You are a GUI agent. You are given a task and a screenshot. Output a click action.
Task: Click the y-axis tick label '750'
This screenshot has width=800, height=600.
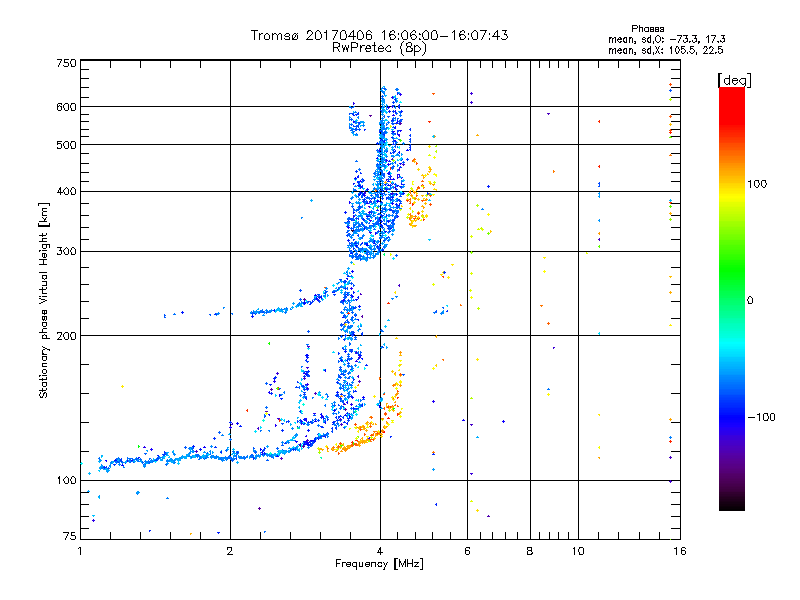tap(66, 63)
